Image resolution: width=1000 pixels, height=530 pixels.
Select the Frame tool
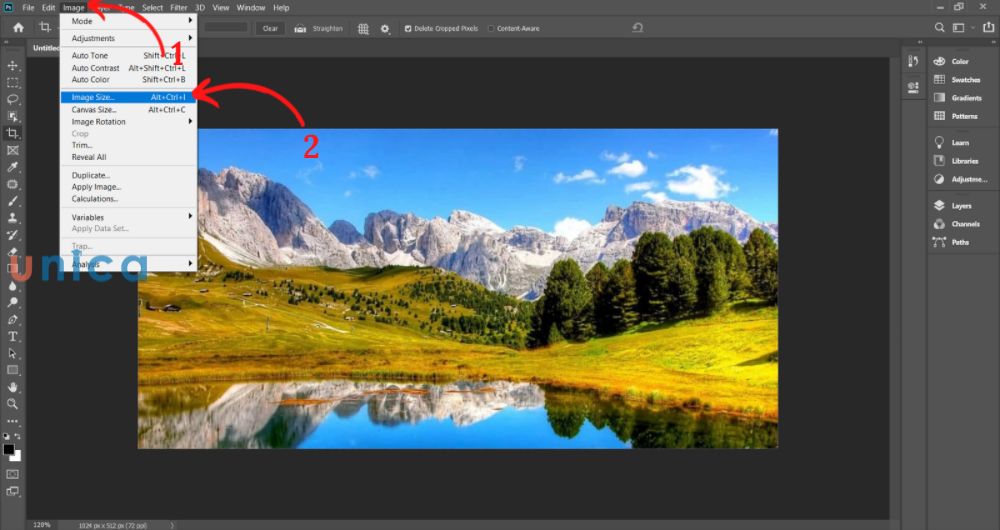pos(13,151)
